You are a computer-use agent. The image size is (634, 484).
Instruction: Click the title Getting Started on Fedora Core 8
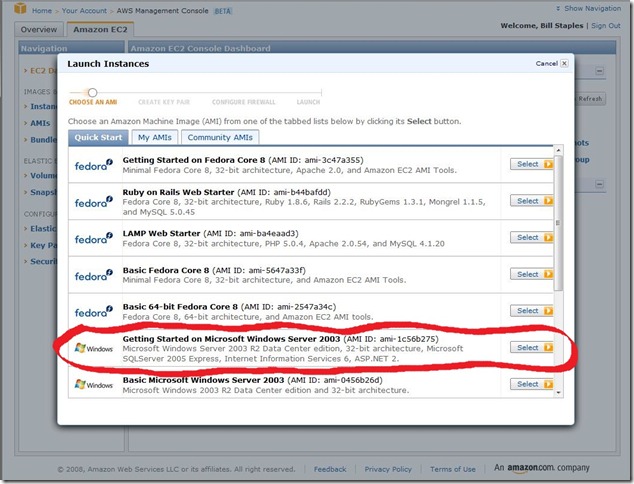coord(194,160)
